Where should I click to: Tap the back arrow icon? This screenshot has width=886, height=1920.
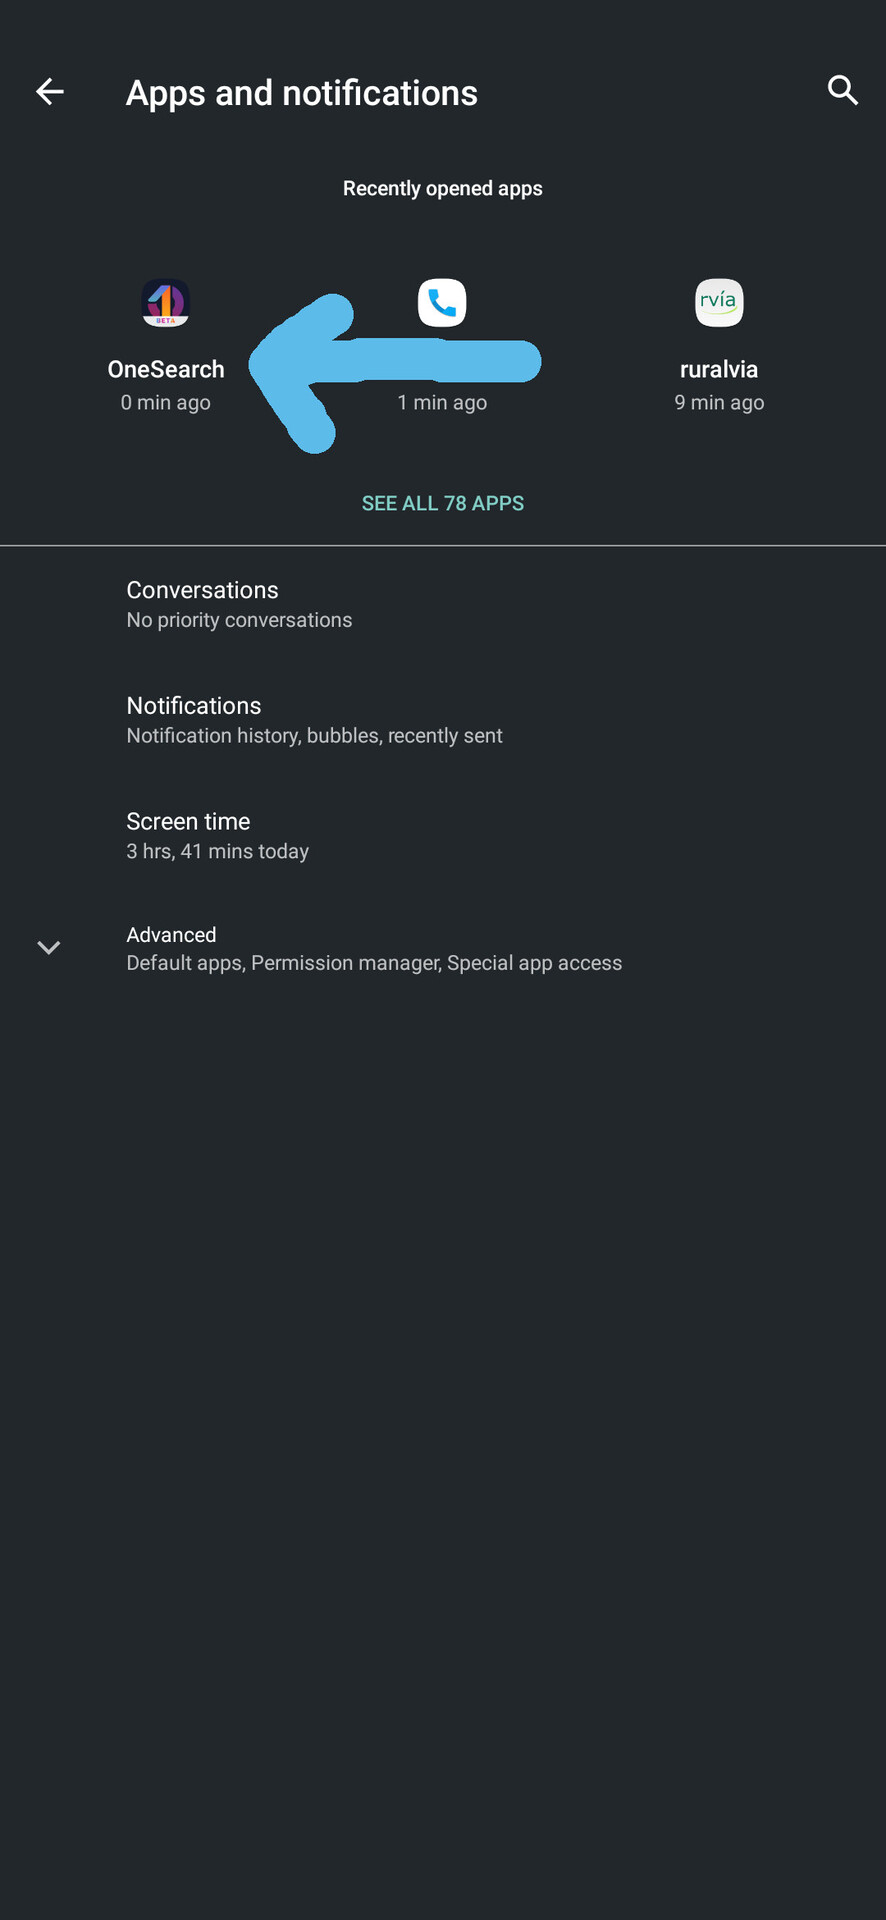[50, 92]
